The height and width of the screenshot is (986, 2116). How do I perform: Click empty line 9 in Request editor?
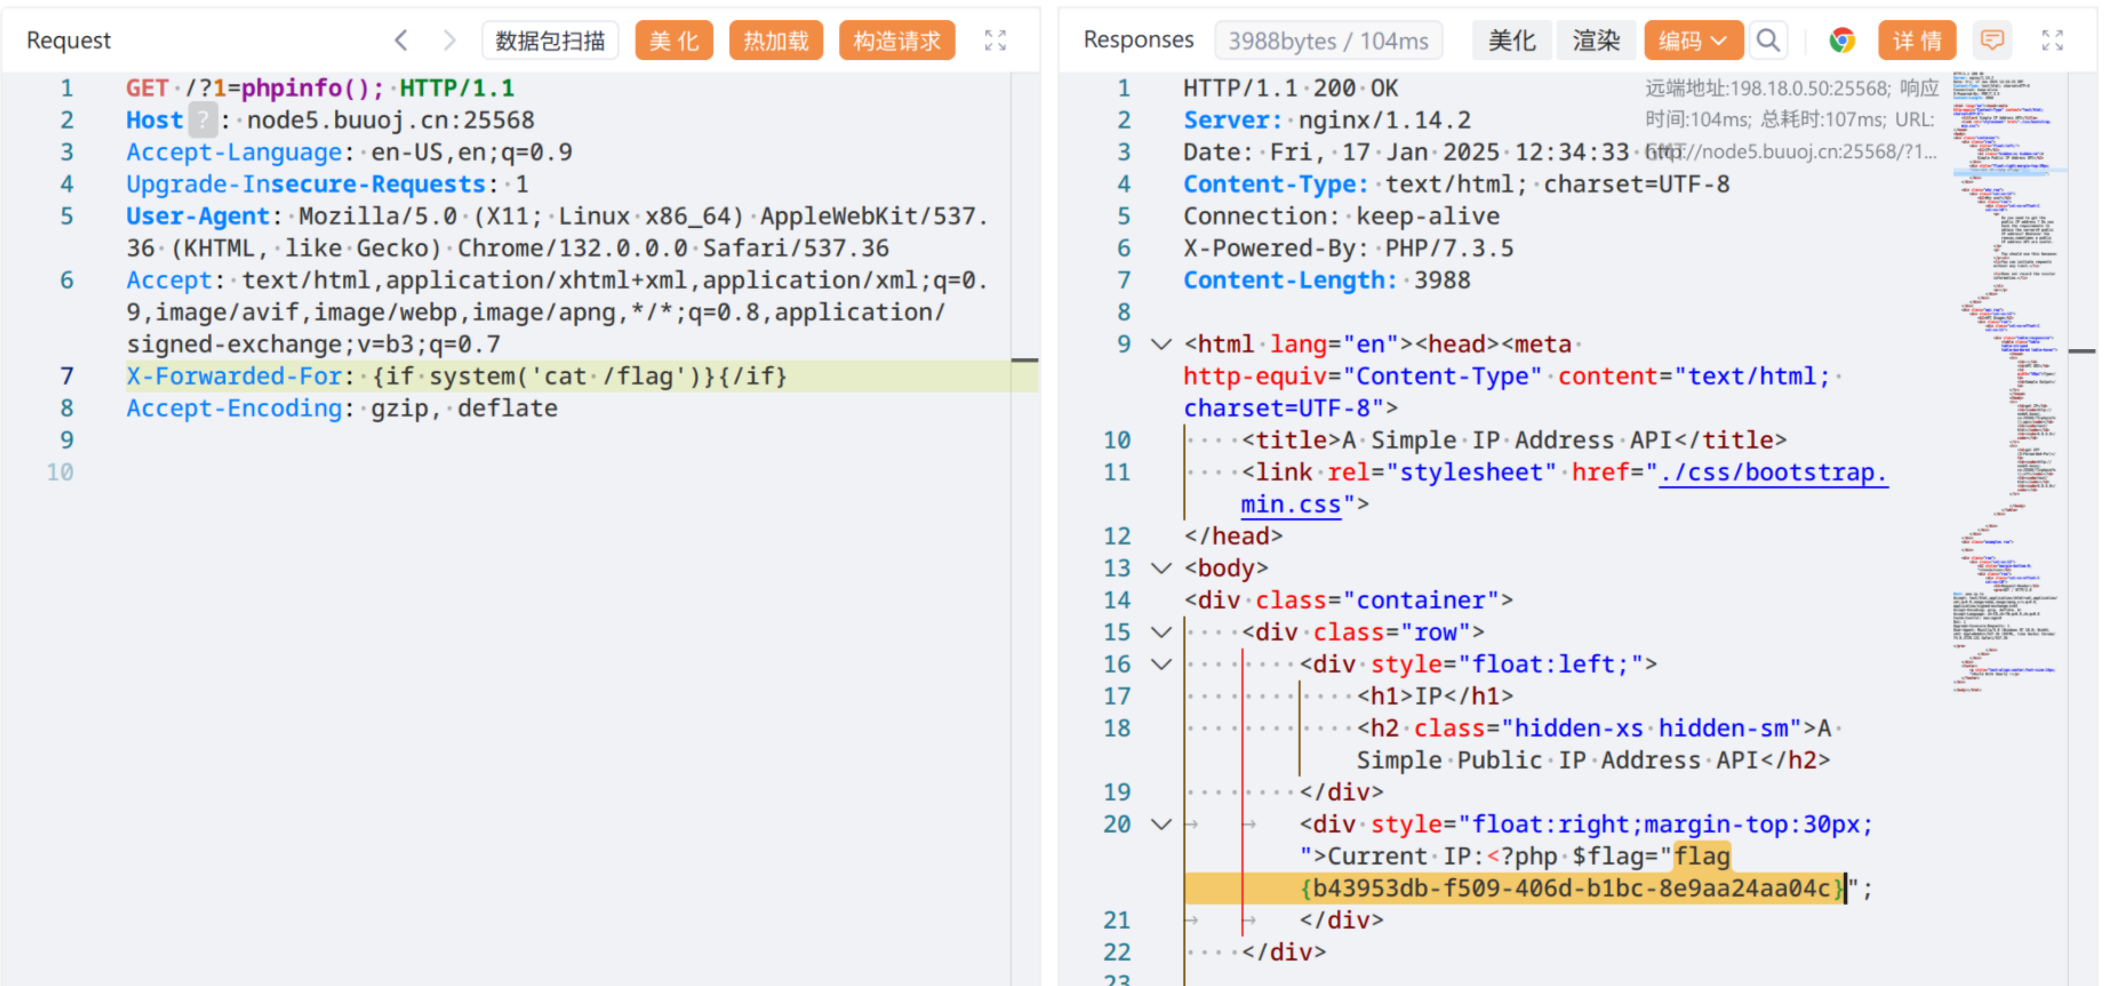[568, 440]
